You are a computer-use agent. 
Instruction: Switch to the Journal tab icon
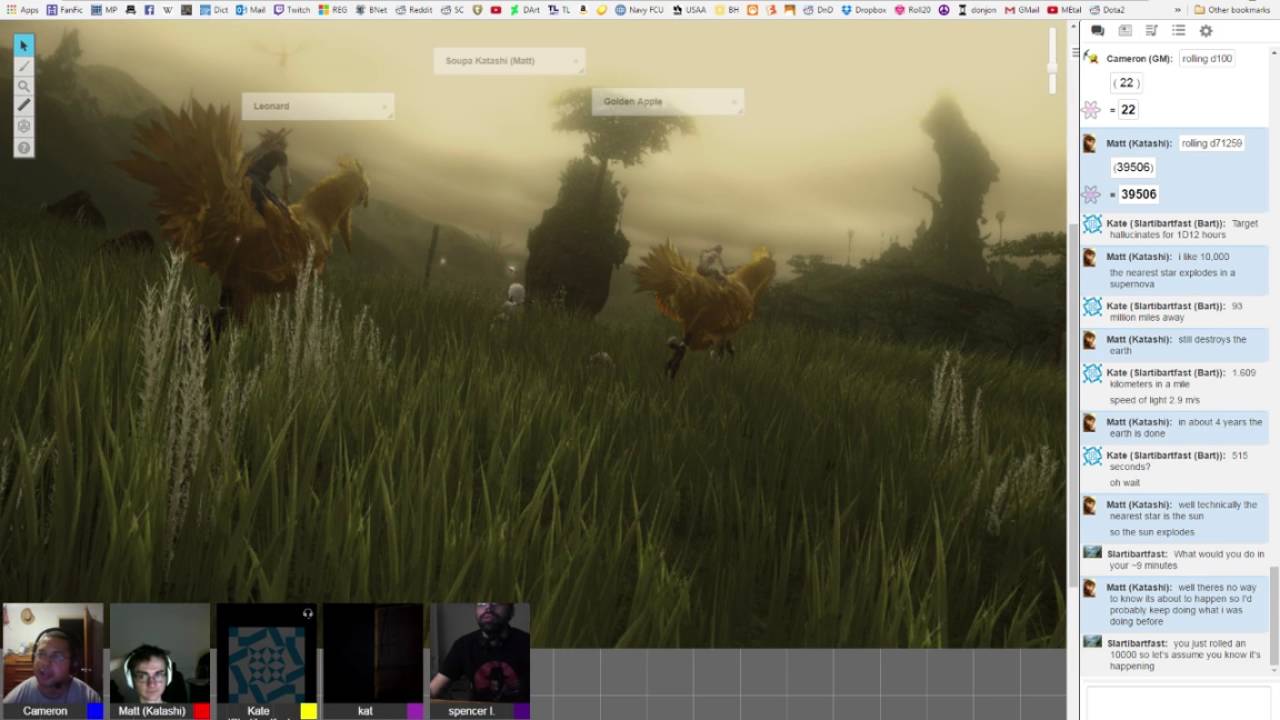click(1125, 31)
